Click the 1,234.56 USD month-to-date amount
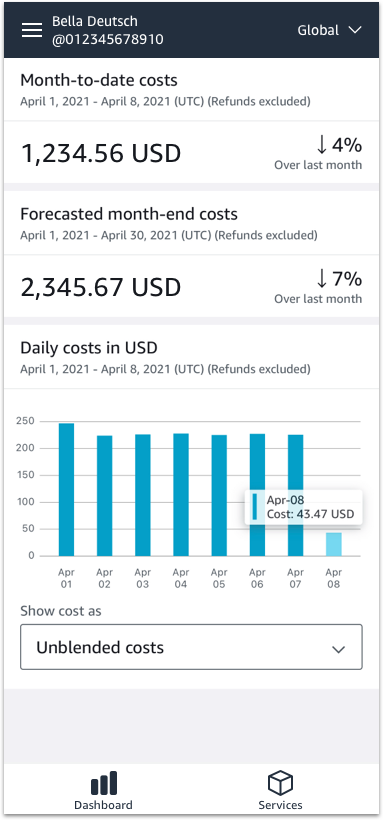383x820 pixels. point(100,153)
